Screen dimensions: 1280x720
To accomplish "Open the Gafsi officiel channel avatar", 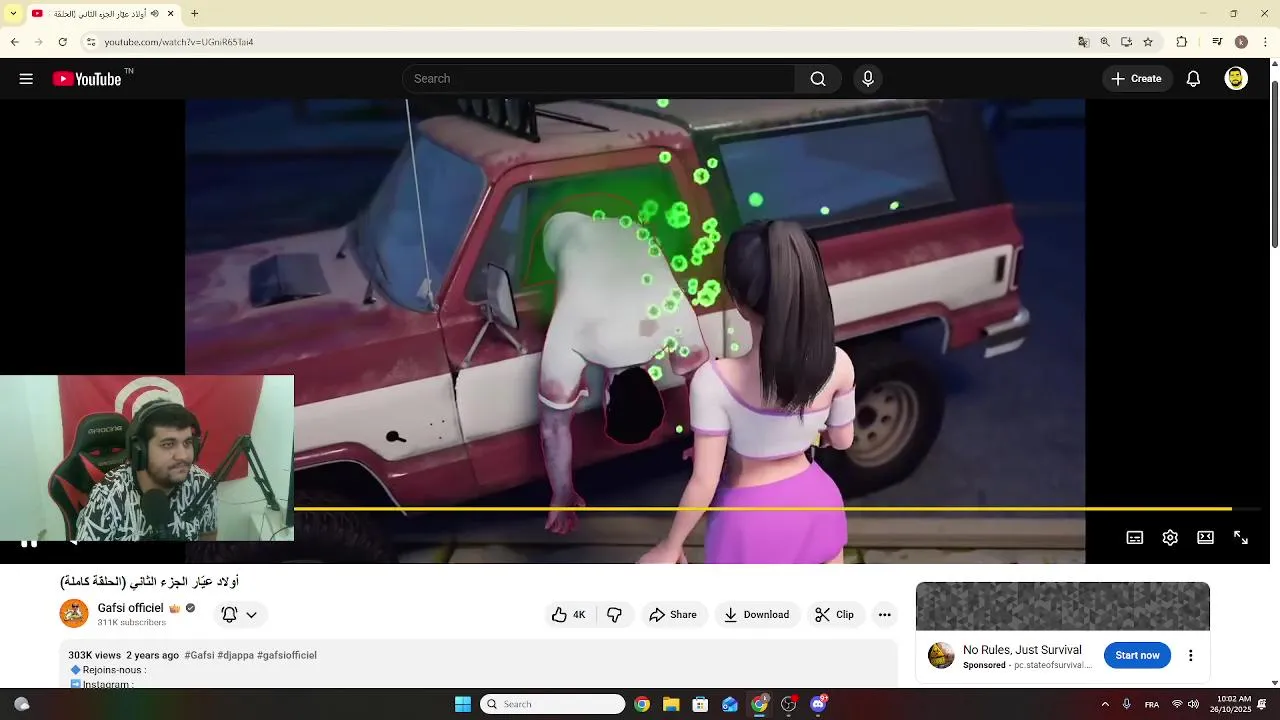I will tap(74, 614).
